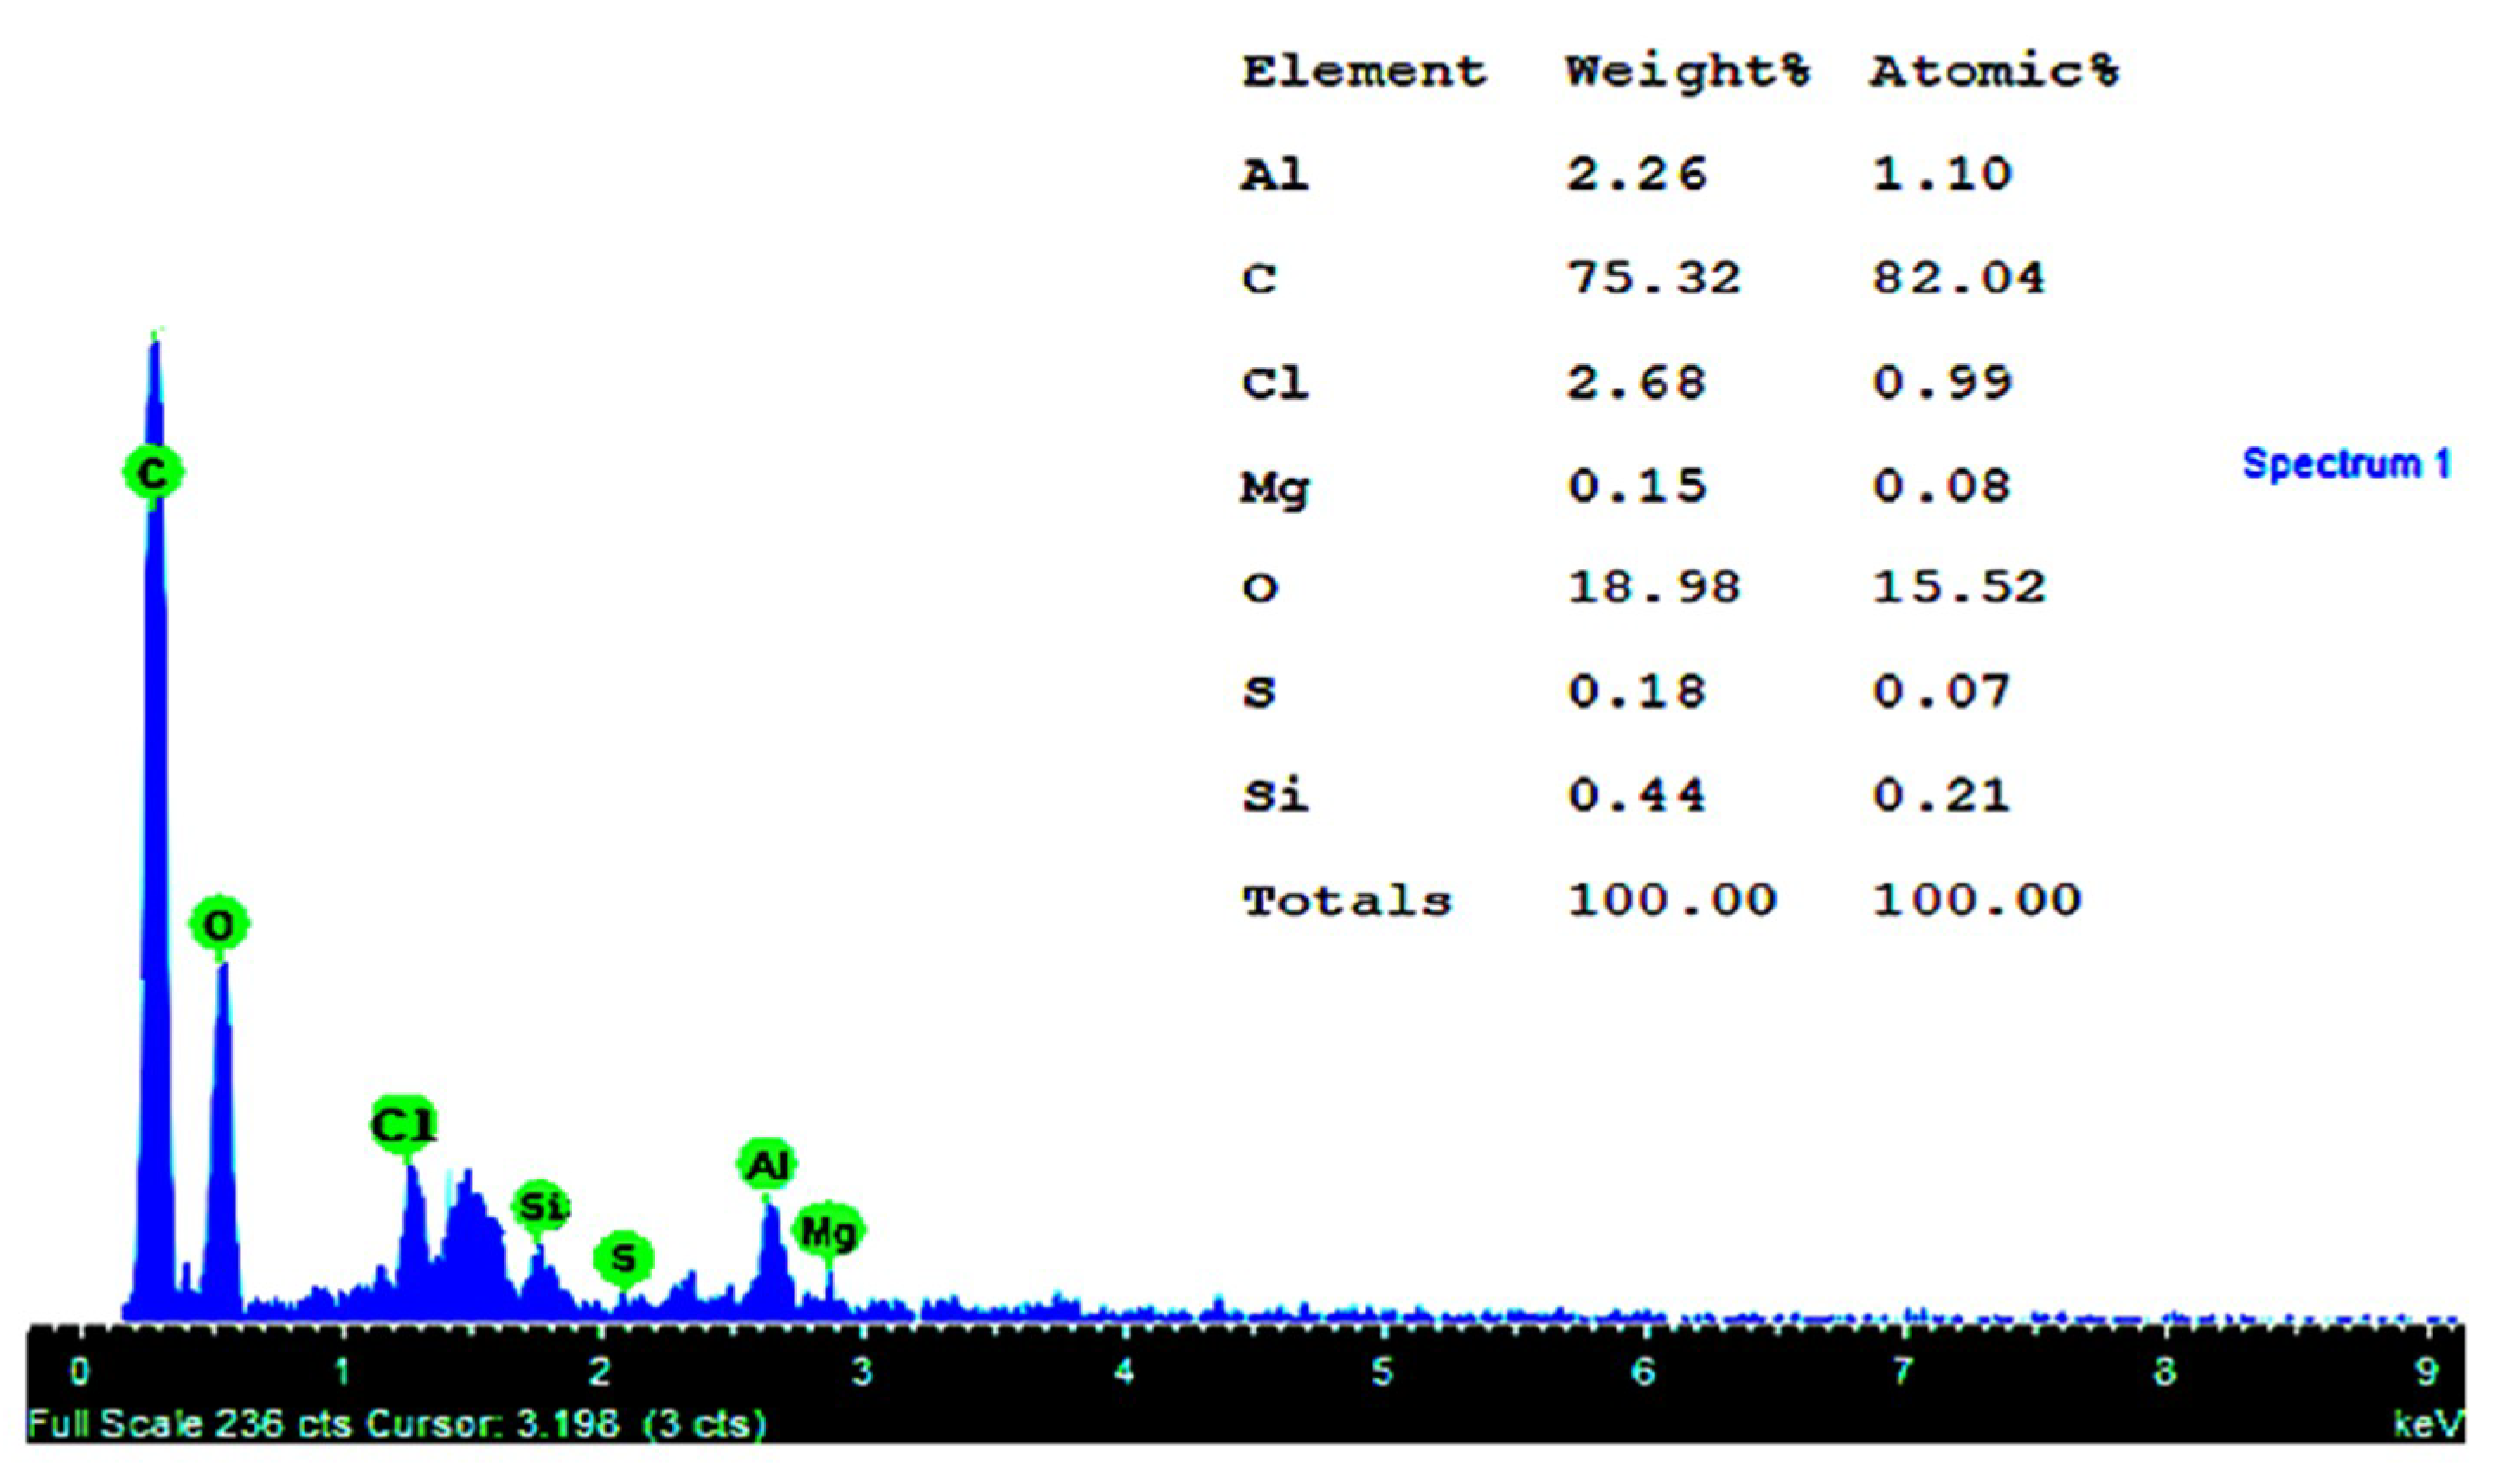Click the Totals row label
This screenshot has width=2500, height=1484.
pyautogui.click(x=1346, y=901)
